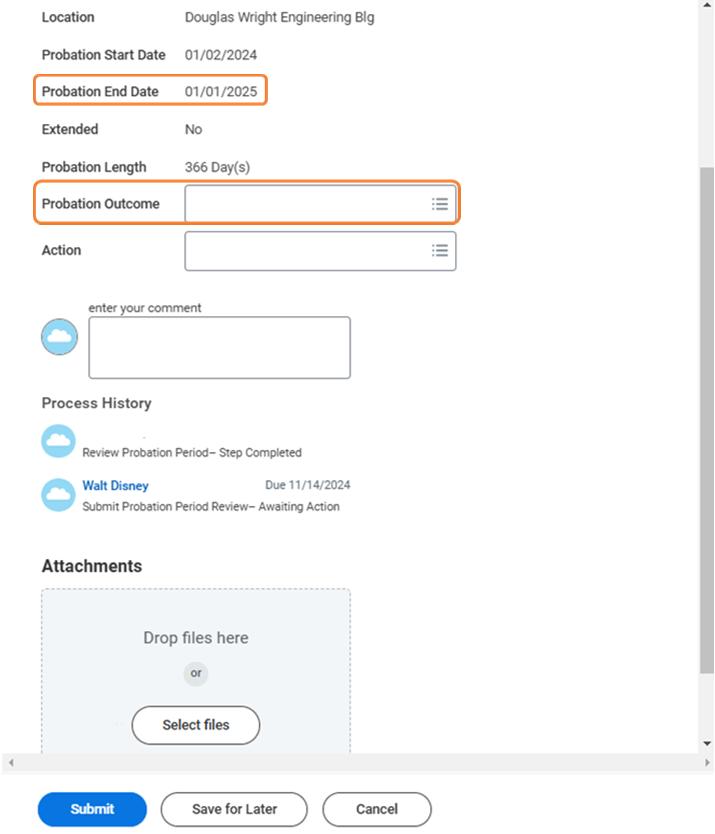Click the horizontal scrollbar track
715x834 pixels.
(350, 763)
